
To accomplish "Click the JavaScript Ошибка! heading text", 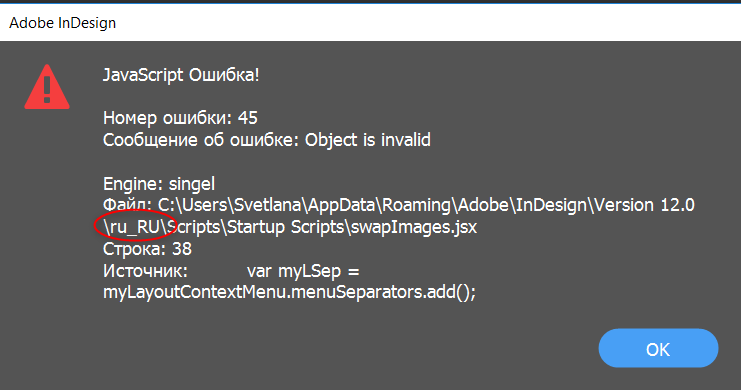I will (x=181, y=75).
